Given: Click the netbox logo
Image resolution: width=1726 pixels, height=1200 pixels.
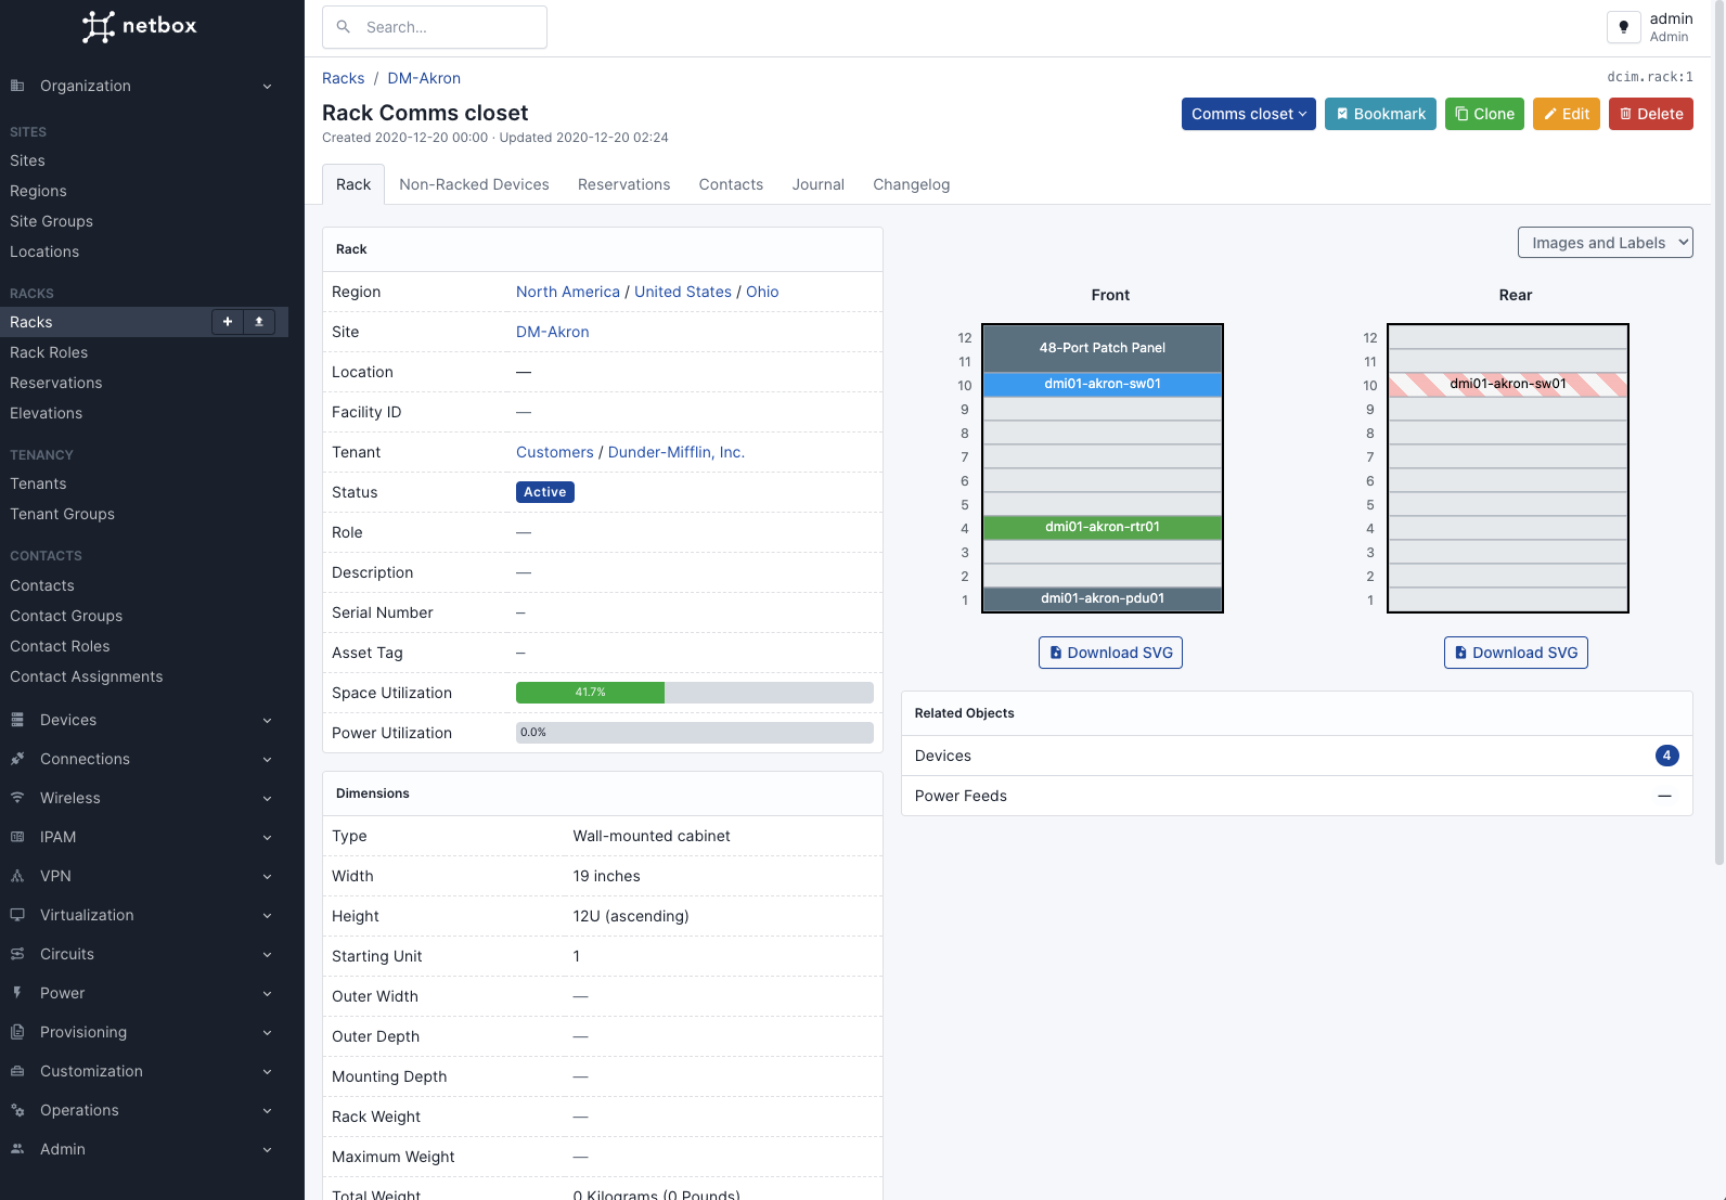Looking at the screenshot, I should 139,26.
